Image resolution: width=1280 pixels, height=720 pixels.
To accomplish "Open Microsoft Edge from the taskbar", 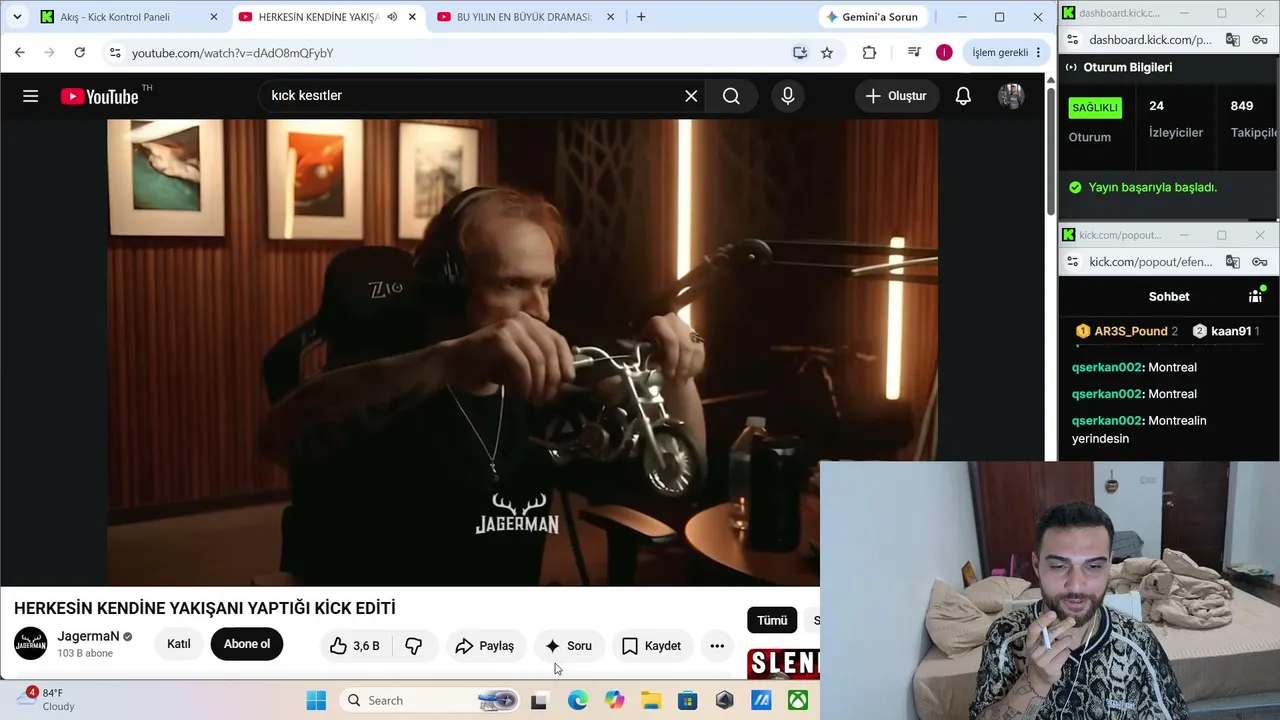I will (x=578, y=701).
